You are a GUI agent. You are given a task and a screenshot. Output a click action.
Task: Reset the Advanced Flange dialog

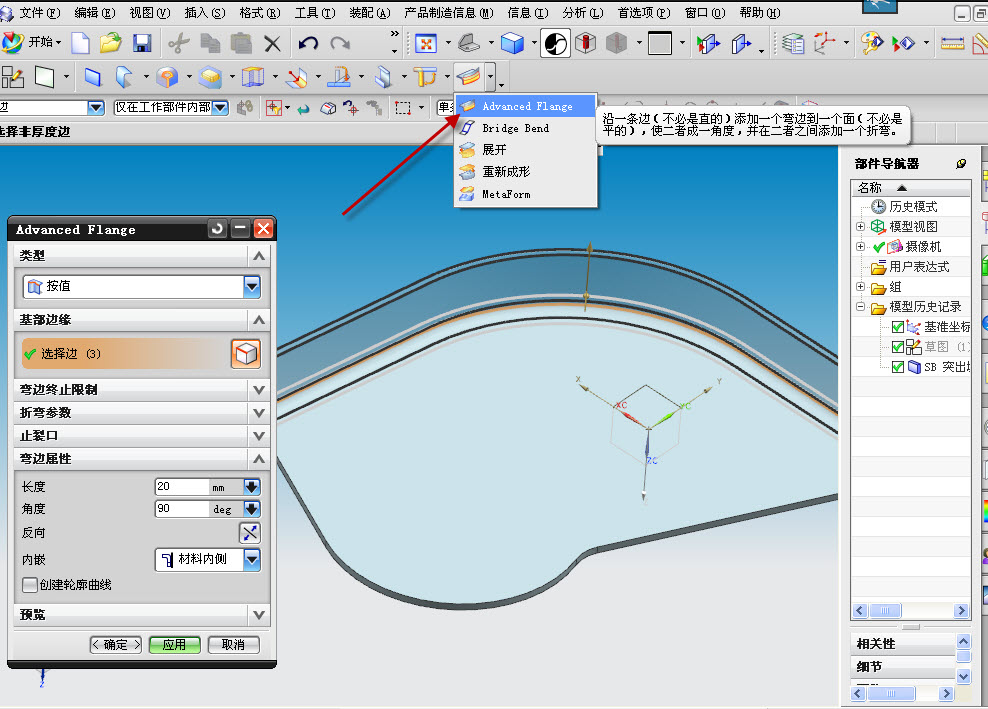[217, 229]
